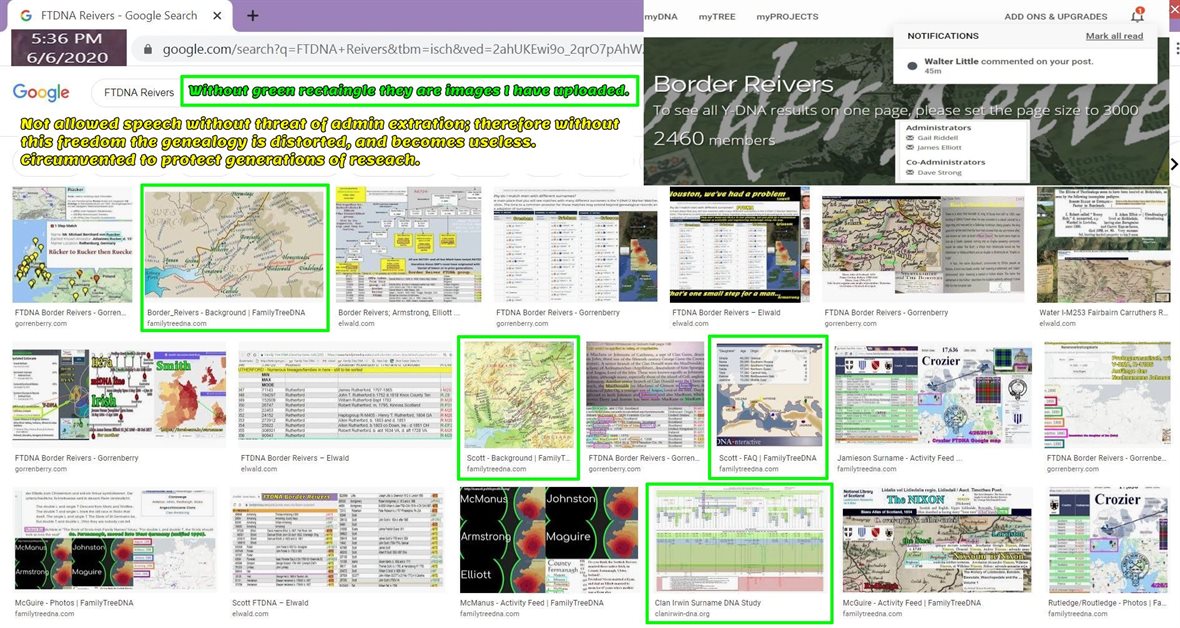Open ADD ONS & UPGRADES
Image resolution: width=1180 pixels, height=628 pixels.
click(x=1055, y=17)
